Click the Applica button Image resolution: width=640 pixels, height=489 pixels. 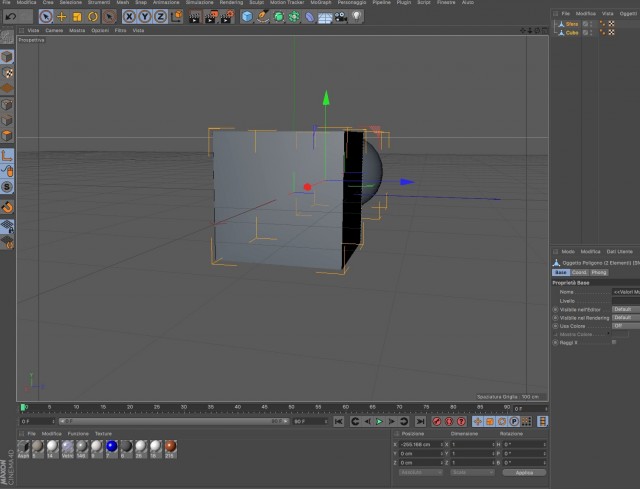[524, 472]
